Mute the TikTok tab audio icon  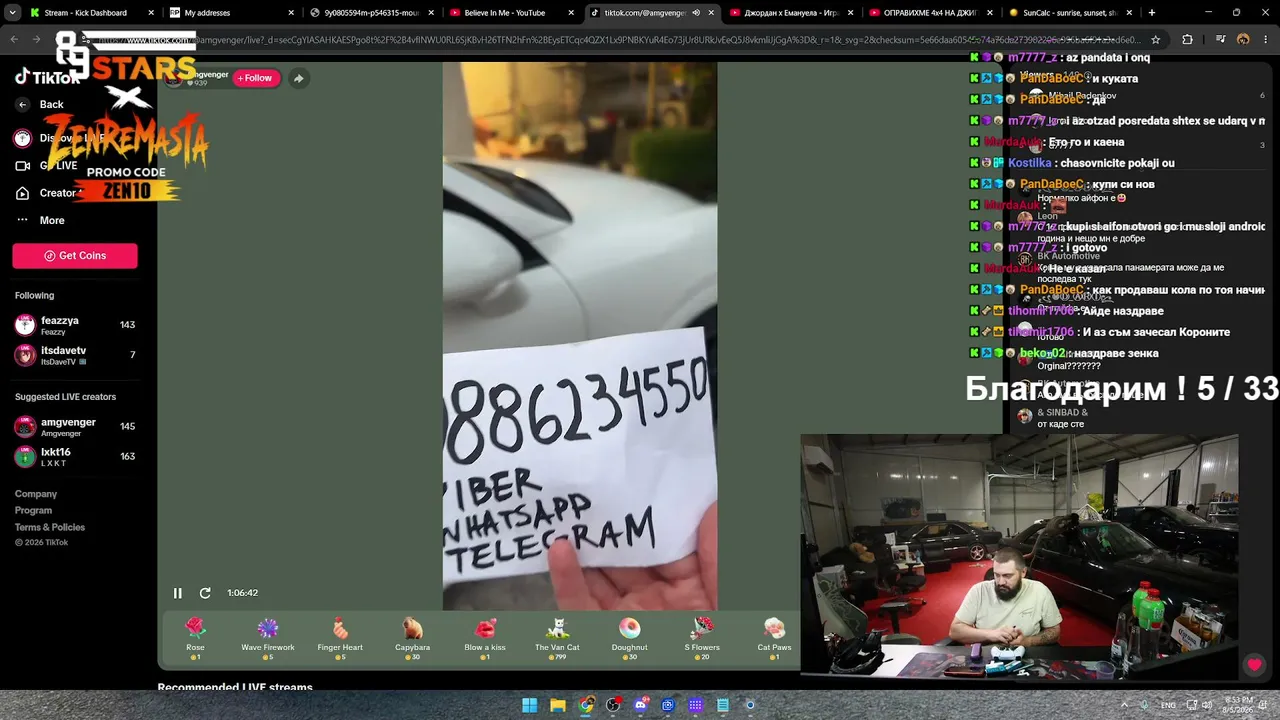pos(696,13)
